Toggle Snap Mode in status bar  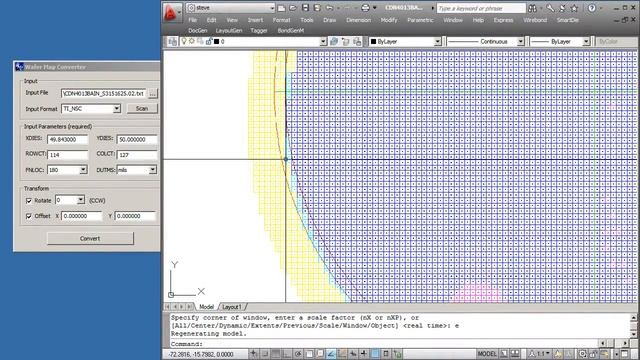(x=265, y=354)
